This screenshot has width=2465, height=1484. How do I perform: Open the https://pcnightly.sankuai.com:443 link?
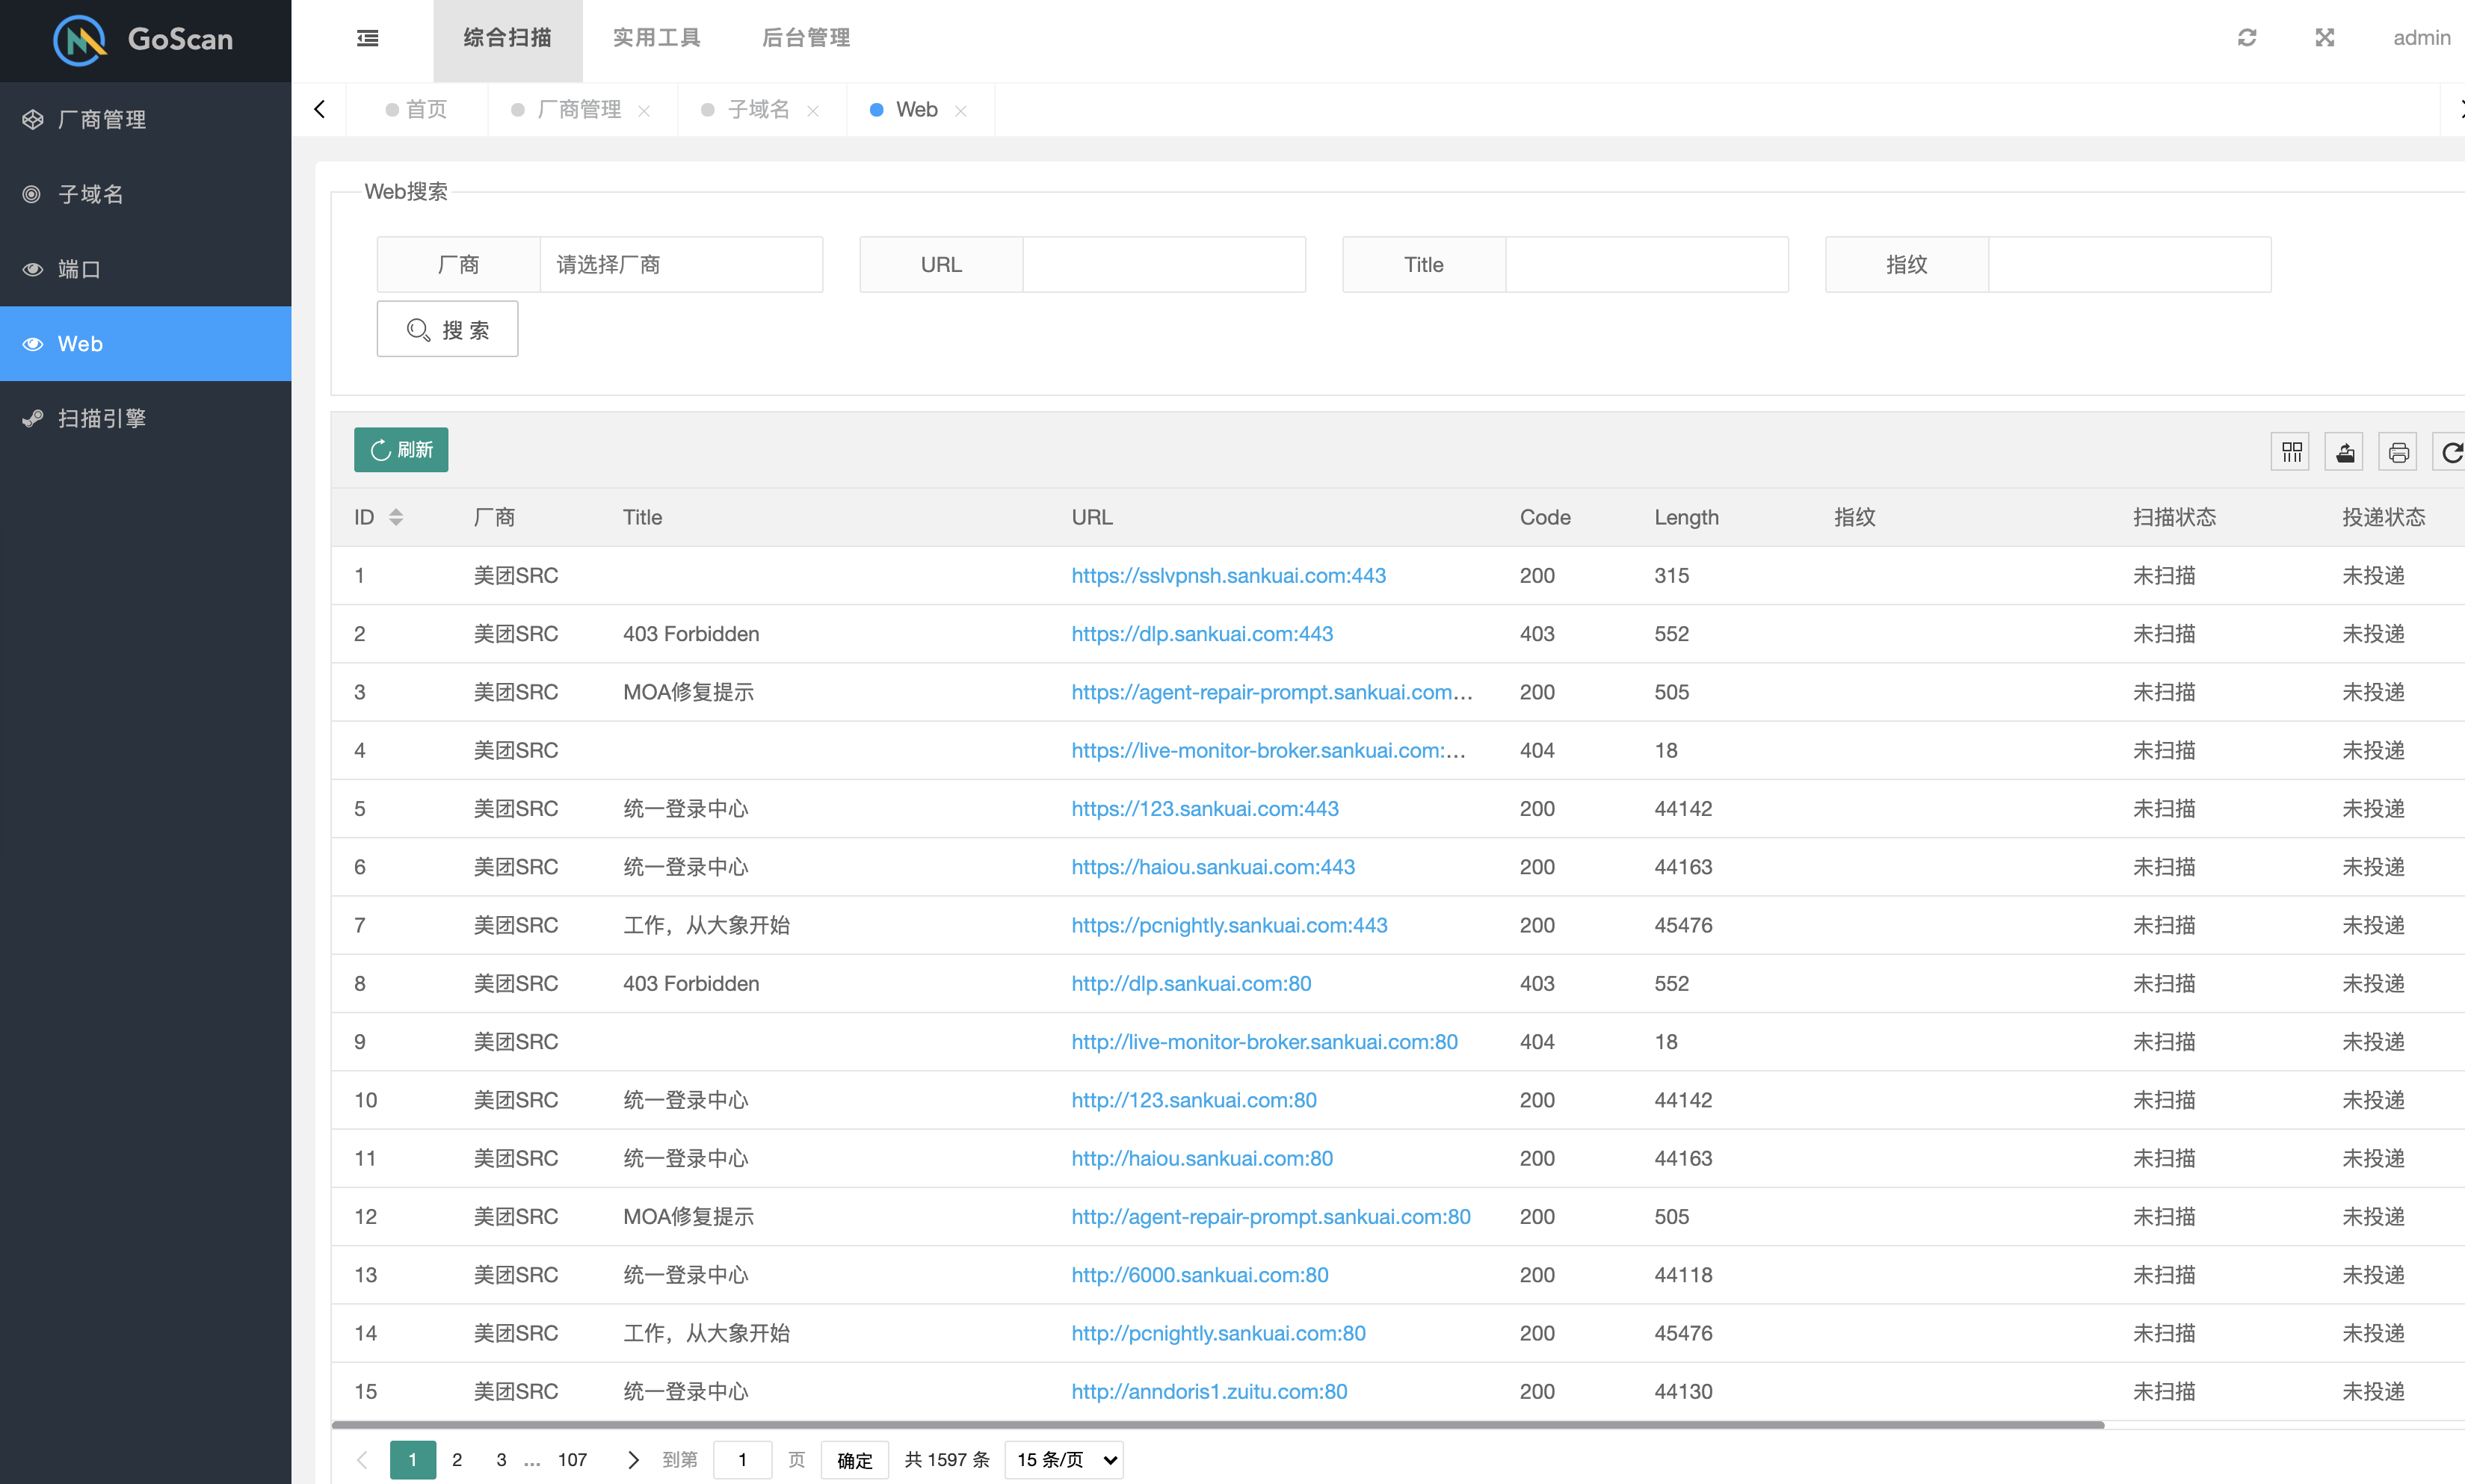coord(1229,925)
